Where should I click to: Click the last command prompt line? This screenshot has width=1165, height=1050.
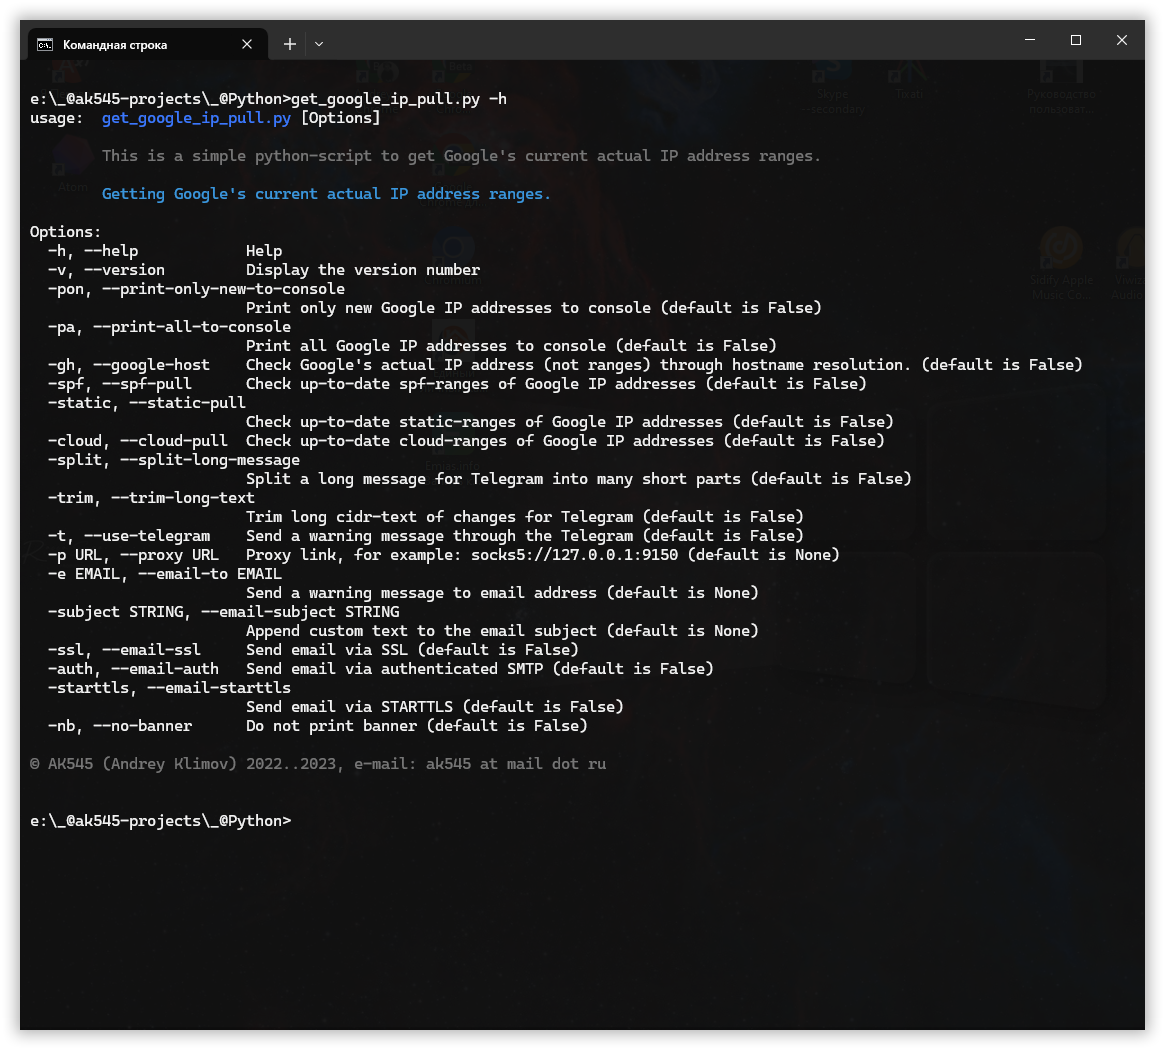[160, 821]
